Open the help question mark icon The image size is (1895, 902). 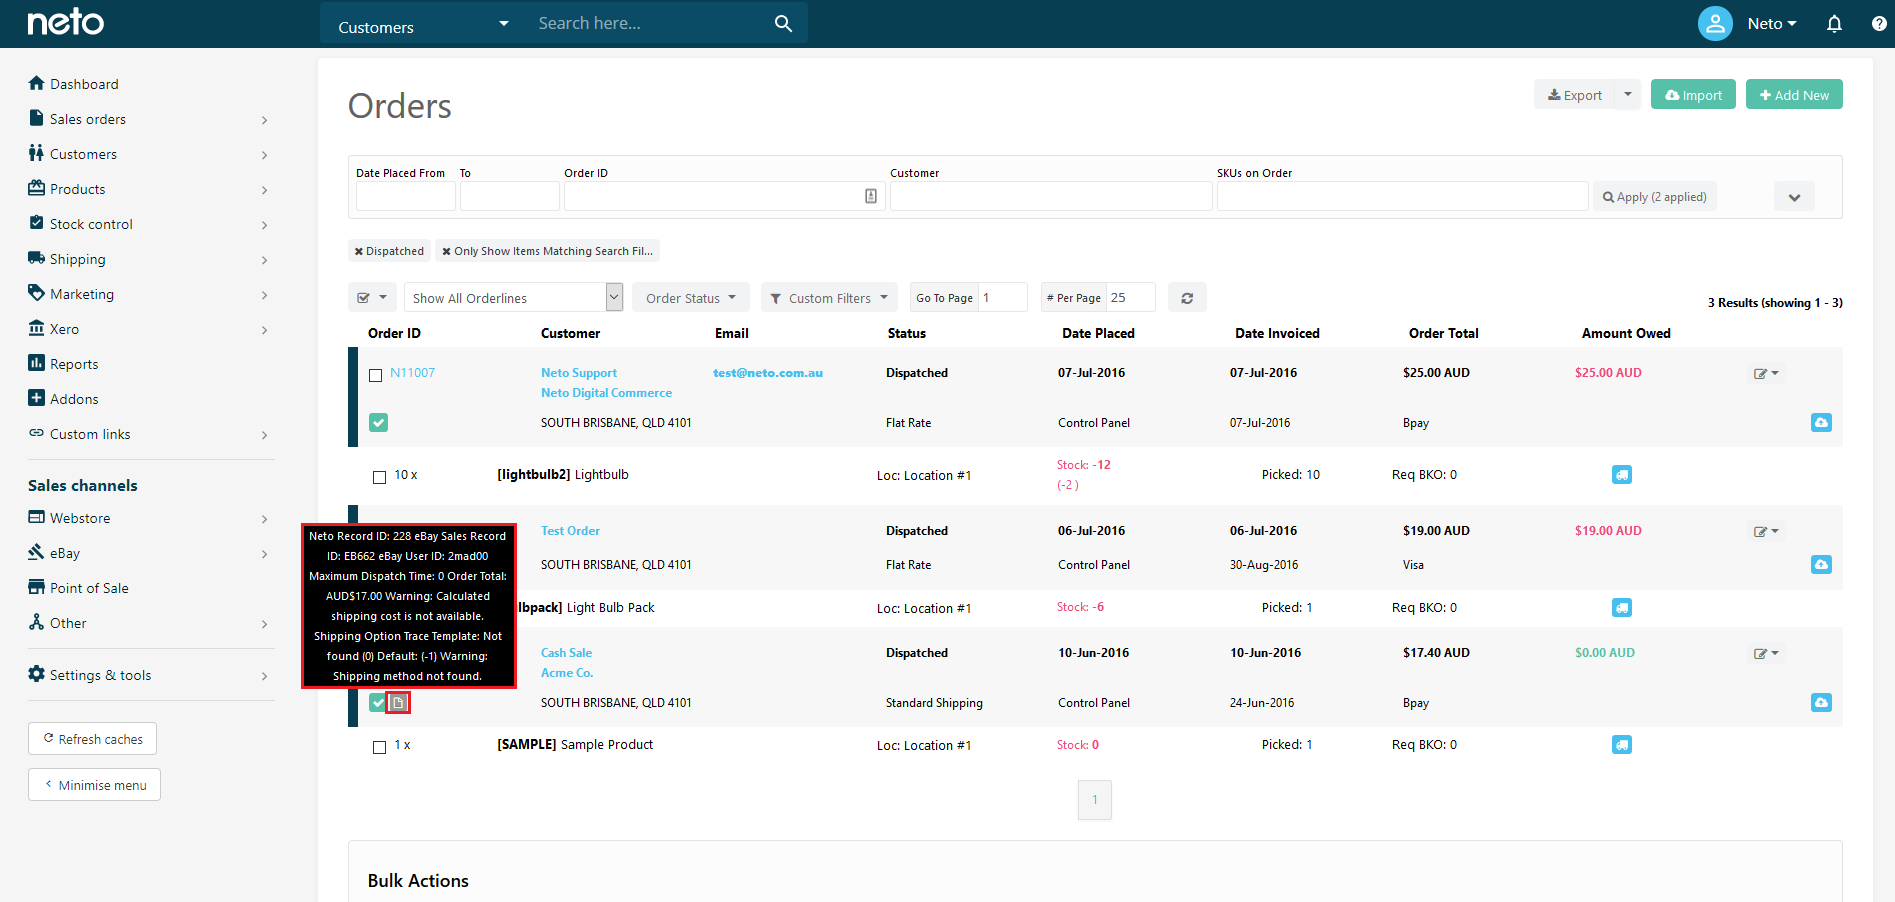click(x=1879, y=24)
